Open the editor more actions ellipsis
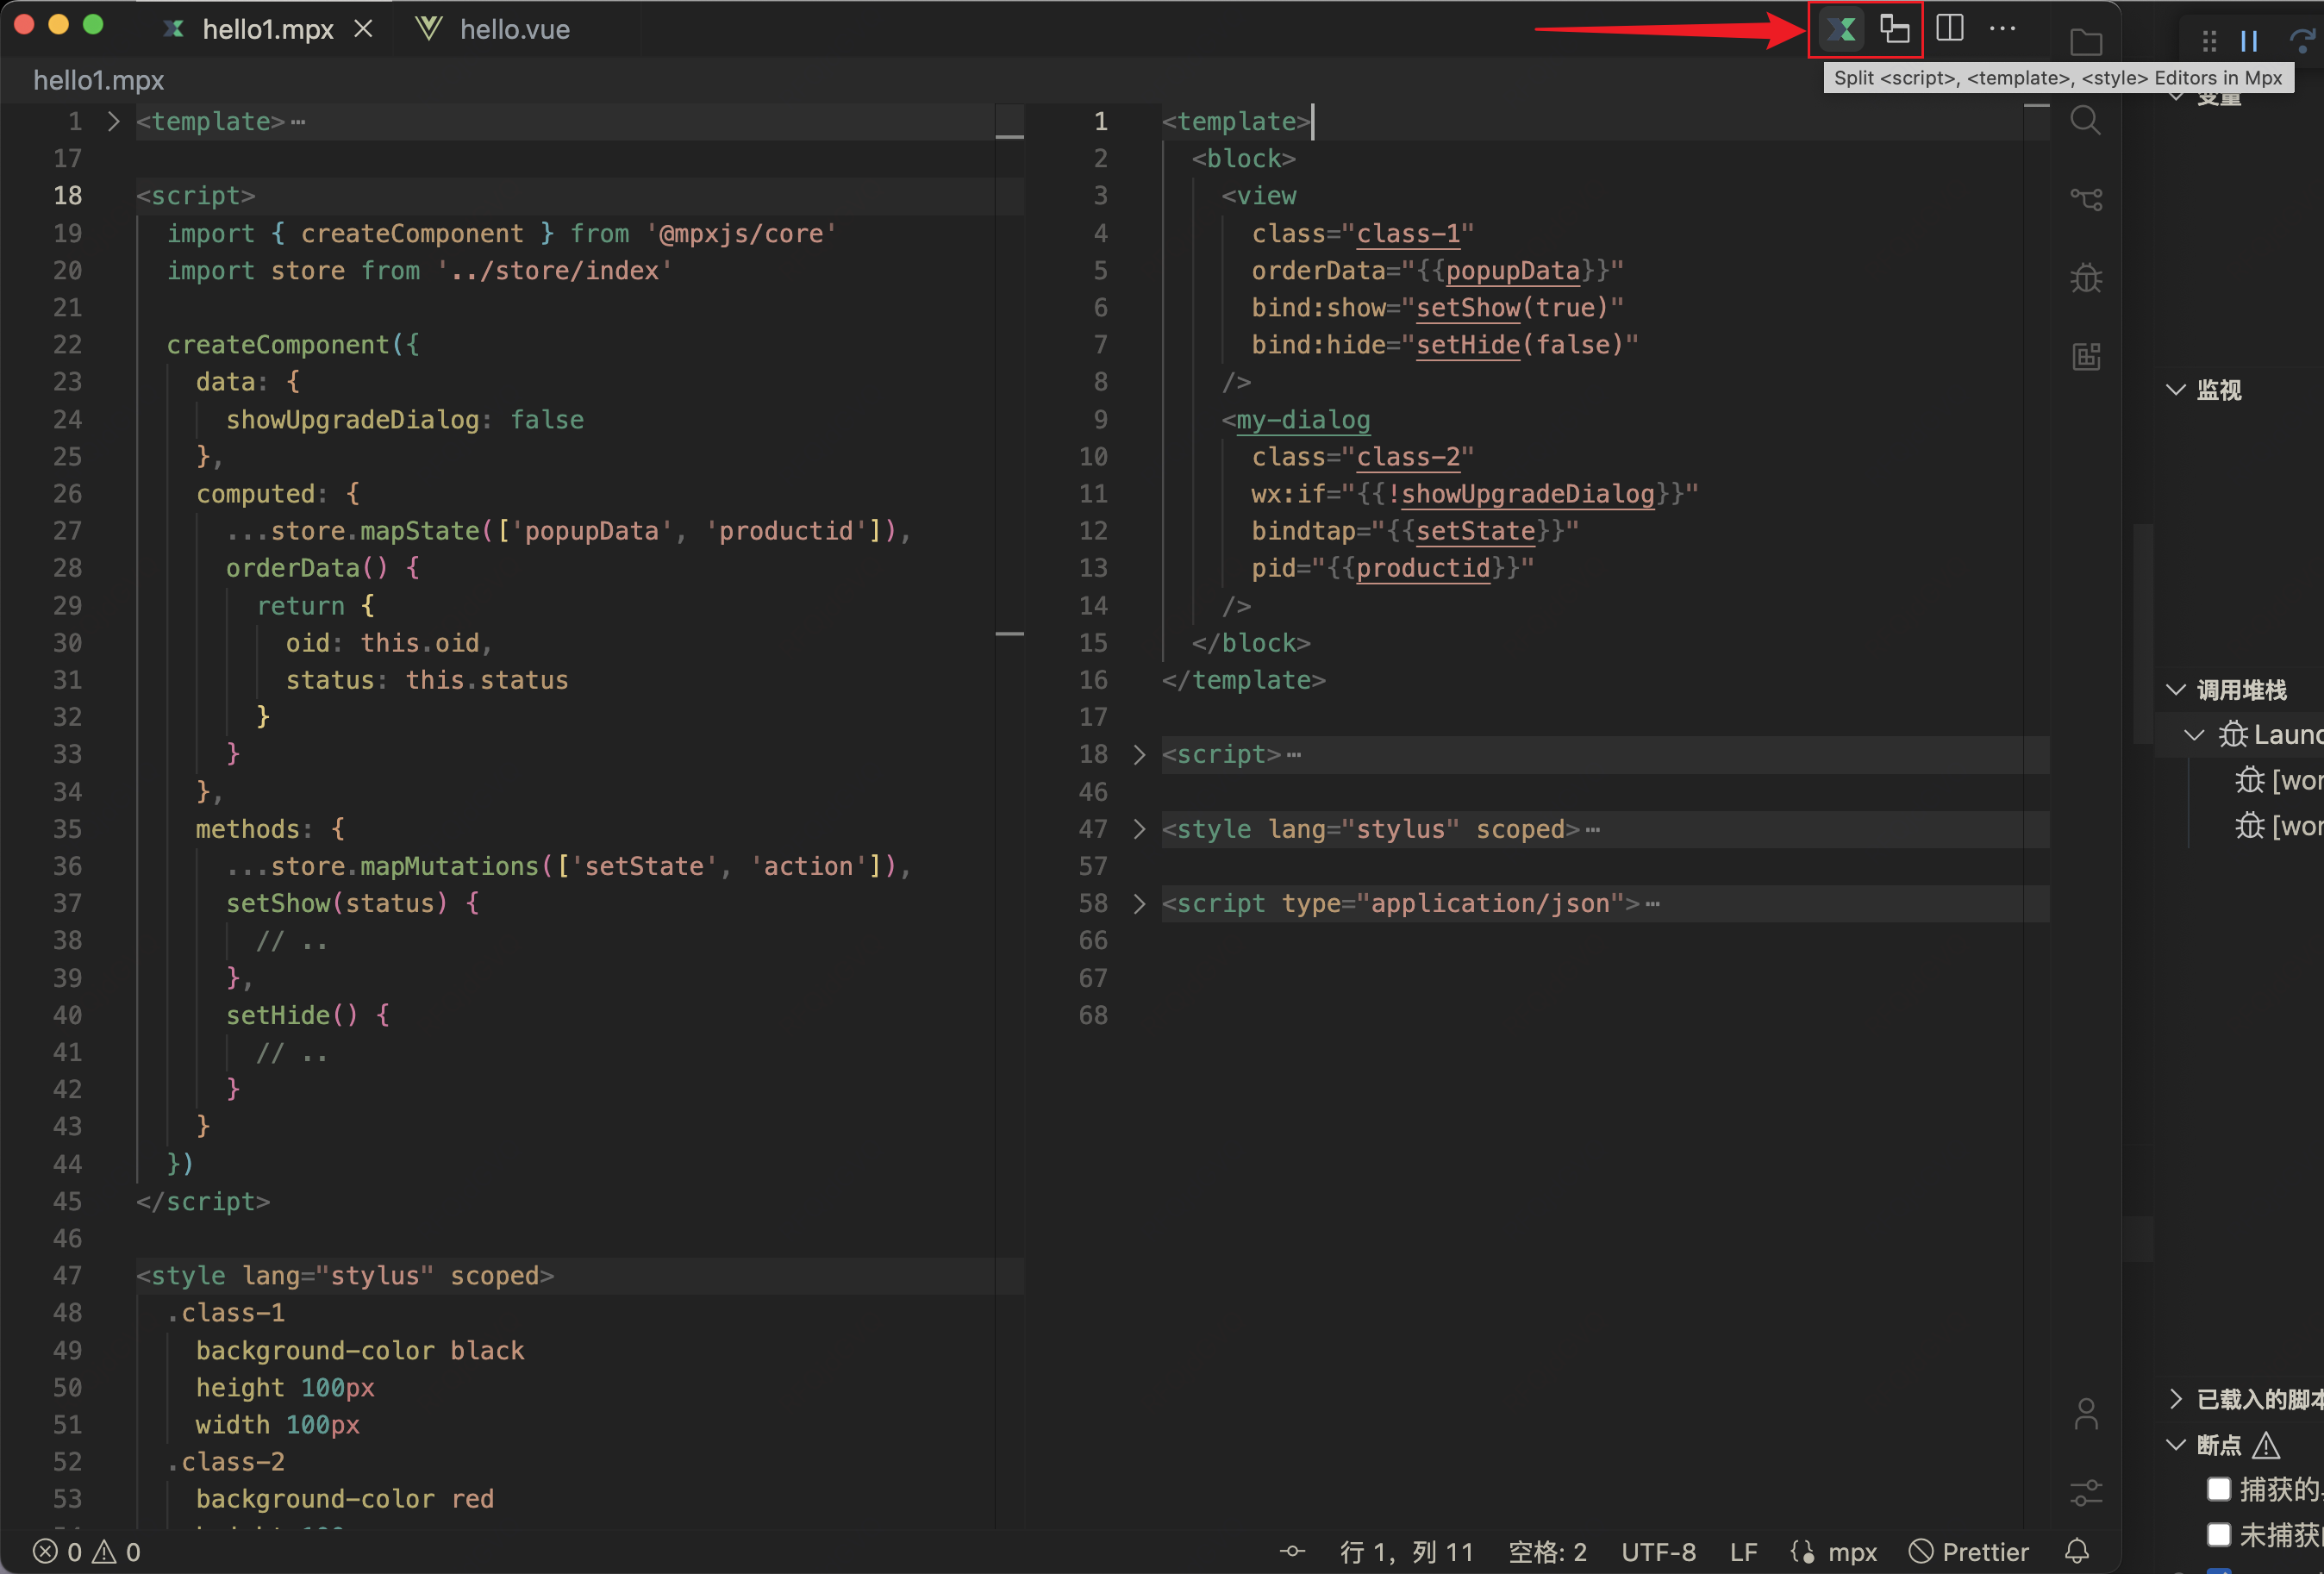Screen dimensions: 2324x1574 click(2002, 28)
